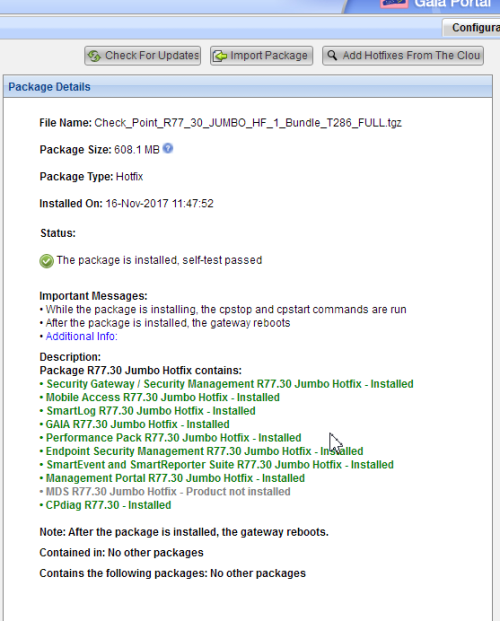500x621 pixels.
Task: Click the Package Type value Hotfix
Action: pos(129,177)
